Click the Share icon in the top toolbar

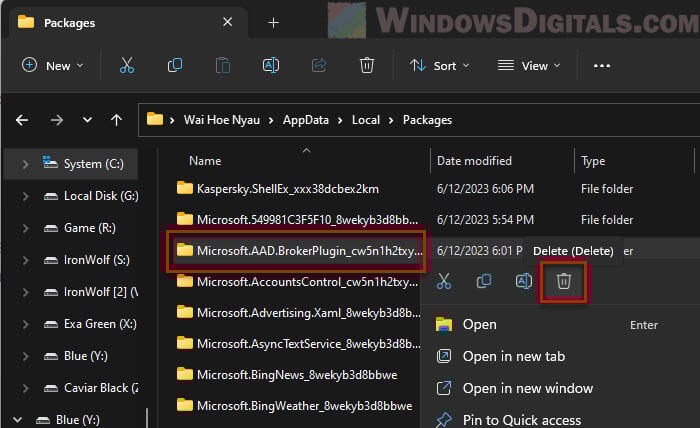319,66
